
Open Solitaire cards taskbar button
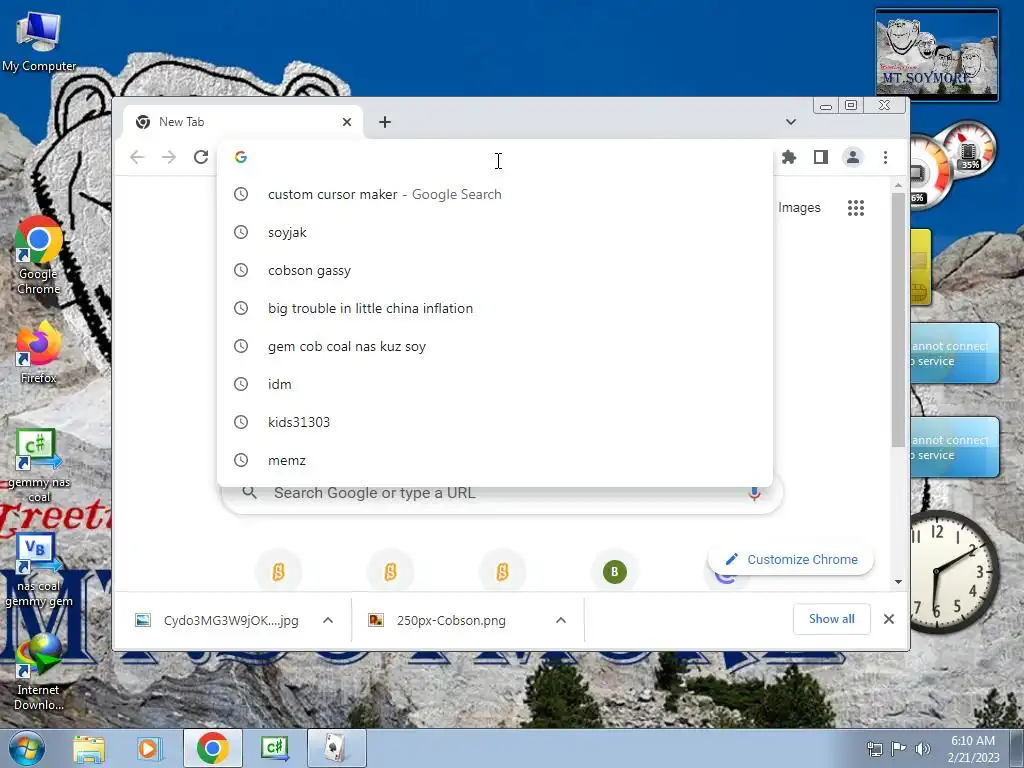(x=337, y=748)
